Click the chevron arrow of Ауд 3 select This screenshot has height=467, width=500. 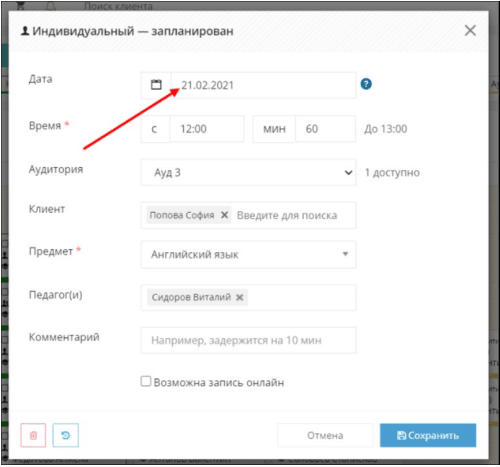click(x=348, y=172)
